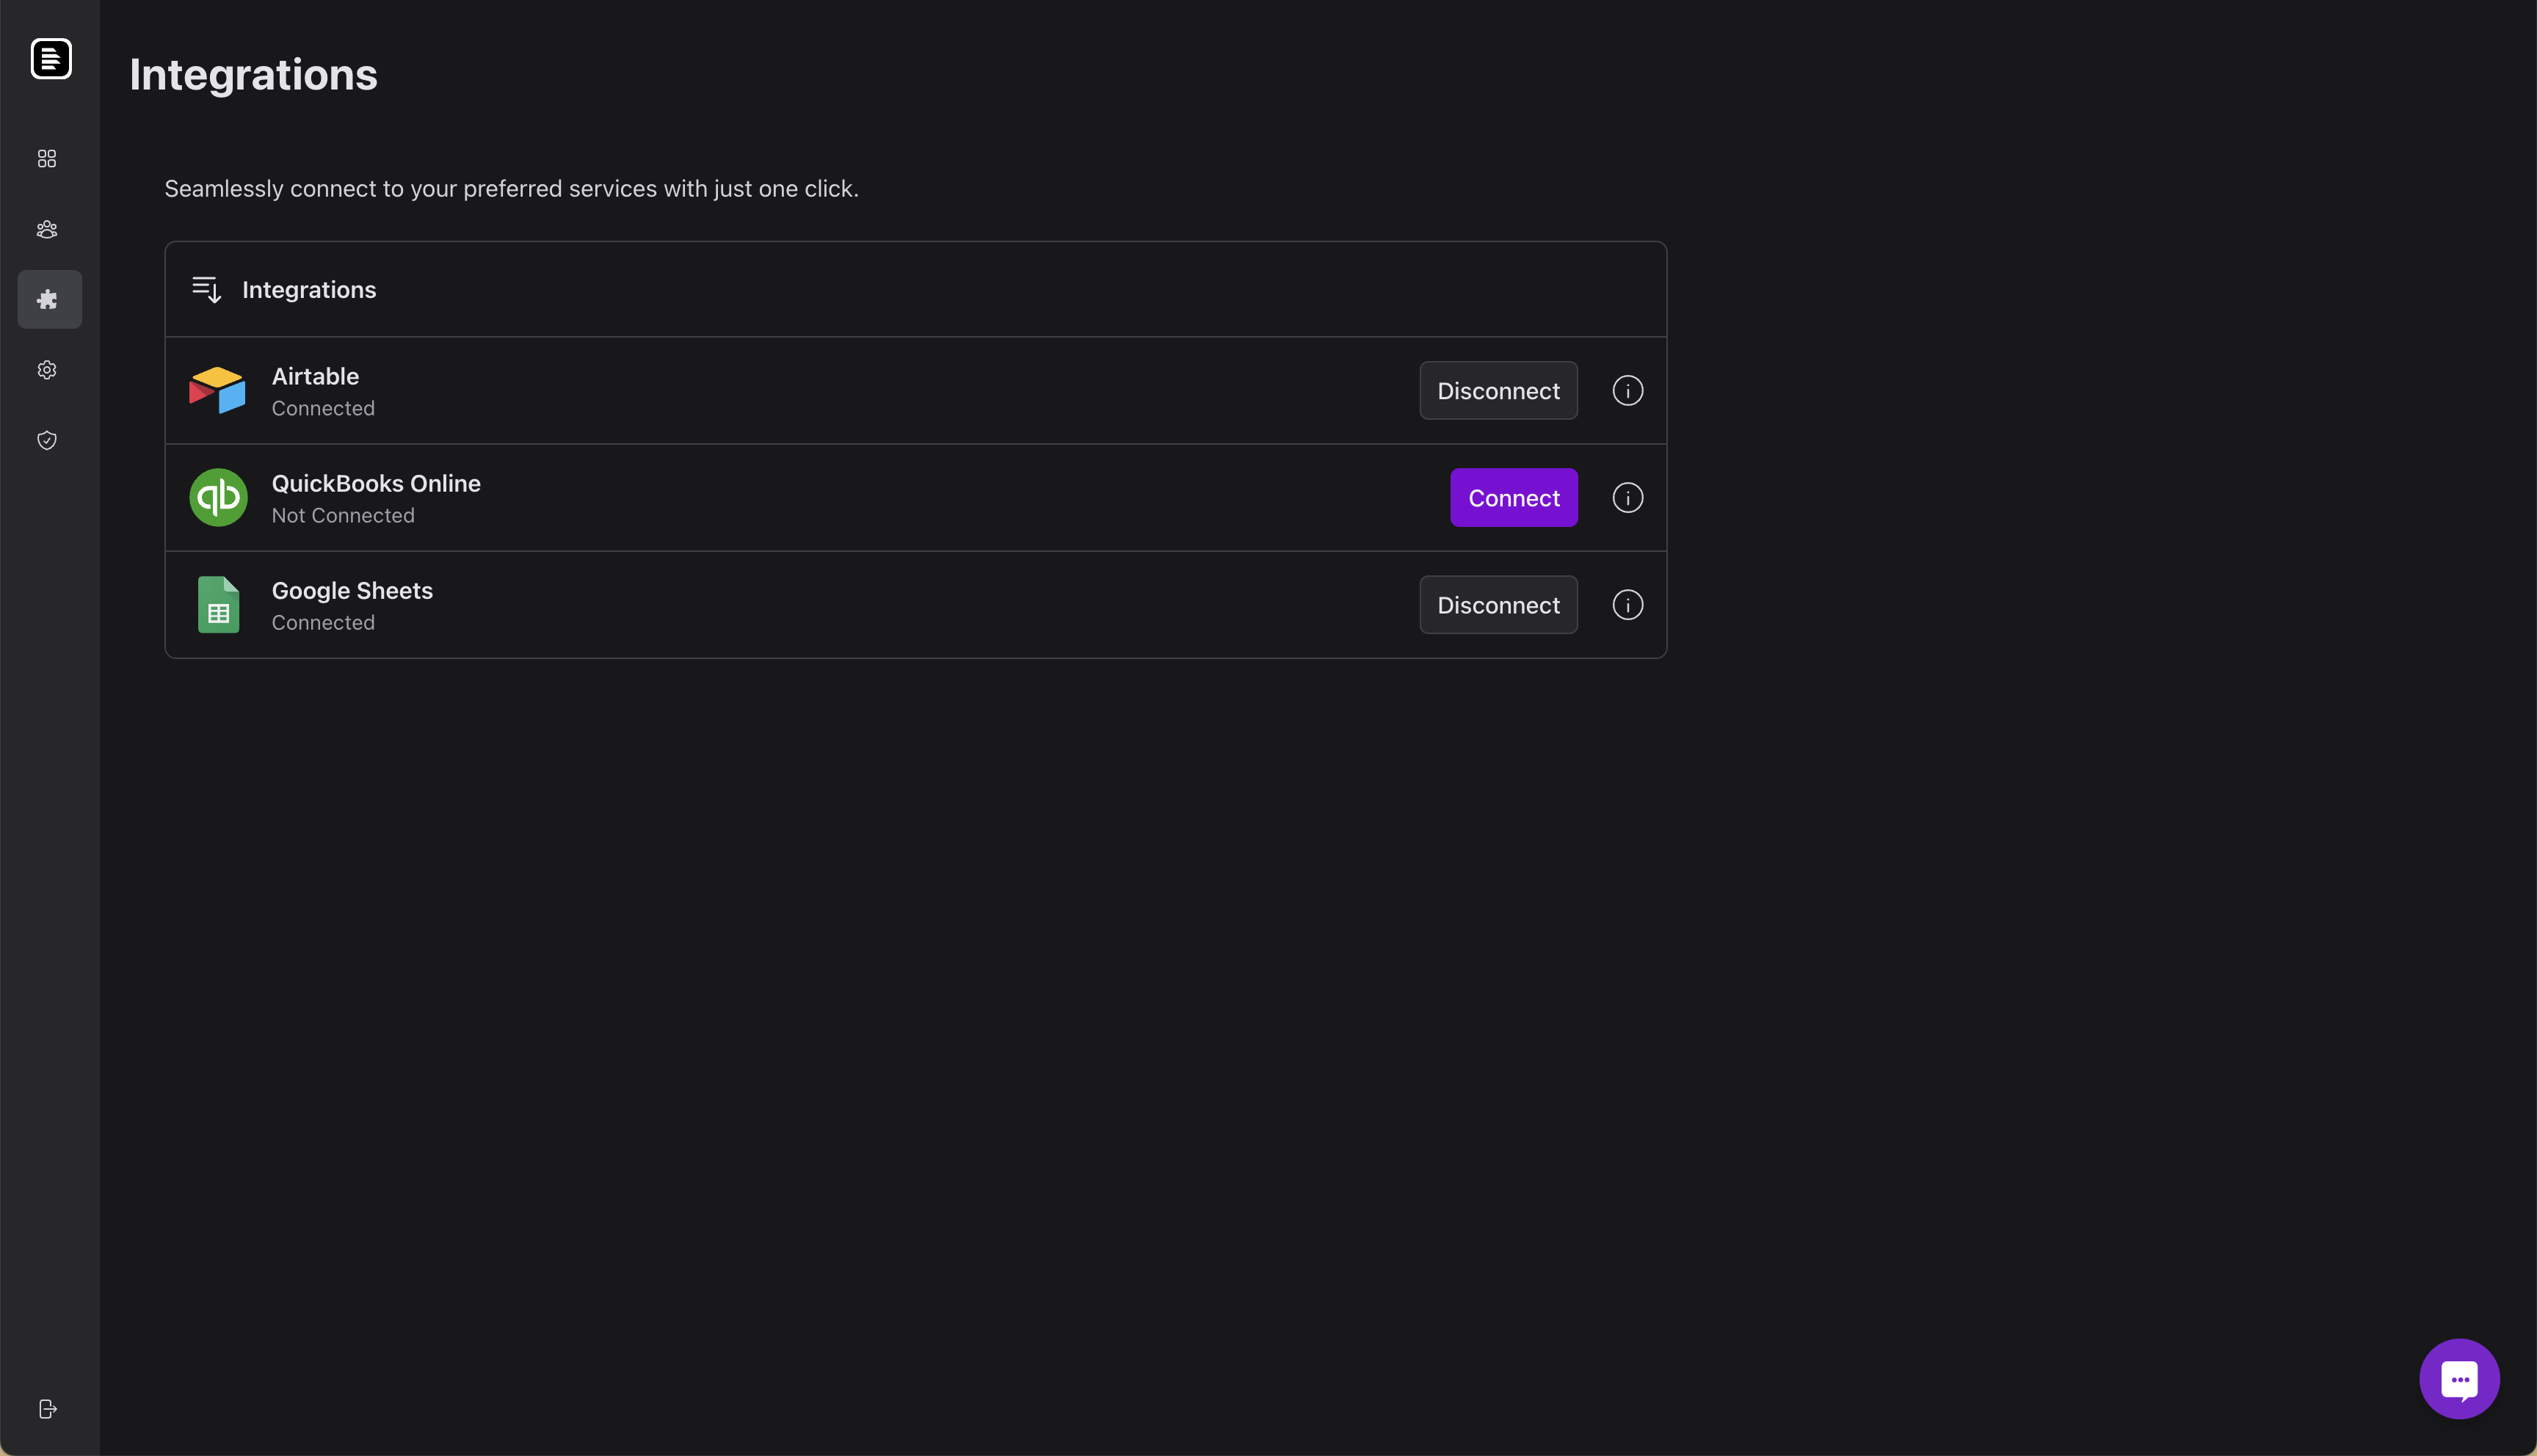Click the Airtable logo

click(x=218, y=390)
